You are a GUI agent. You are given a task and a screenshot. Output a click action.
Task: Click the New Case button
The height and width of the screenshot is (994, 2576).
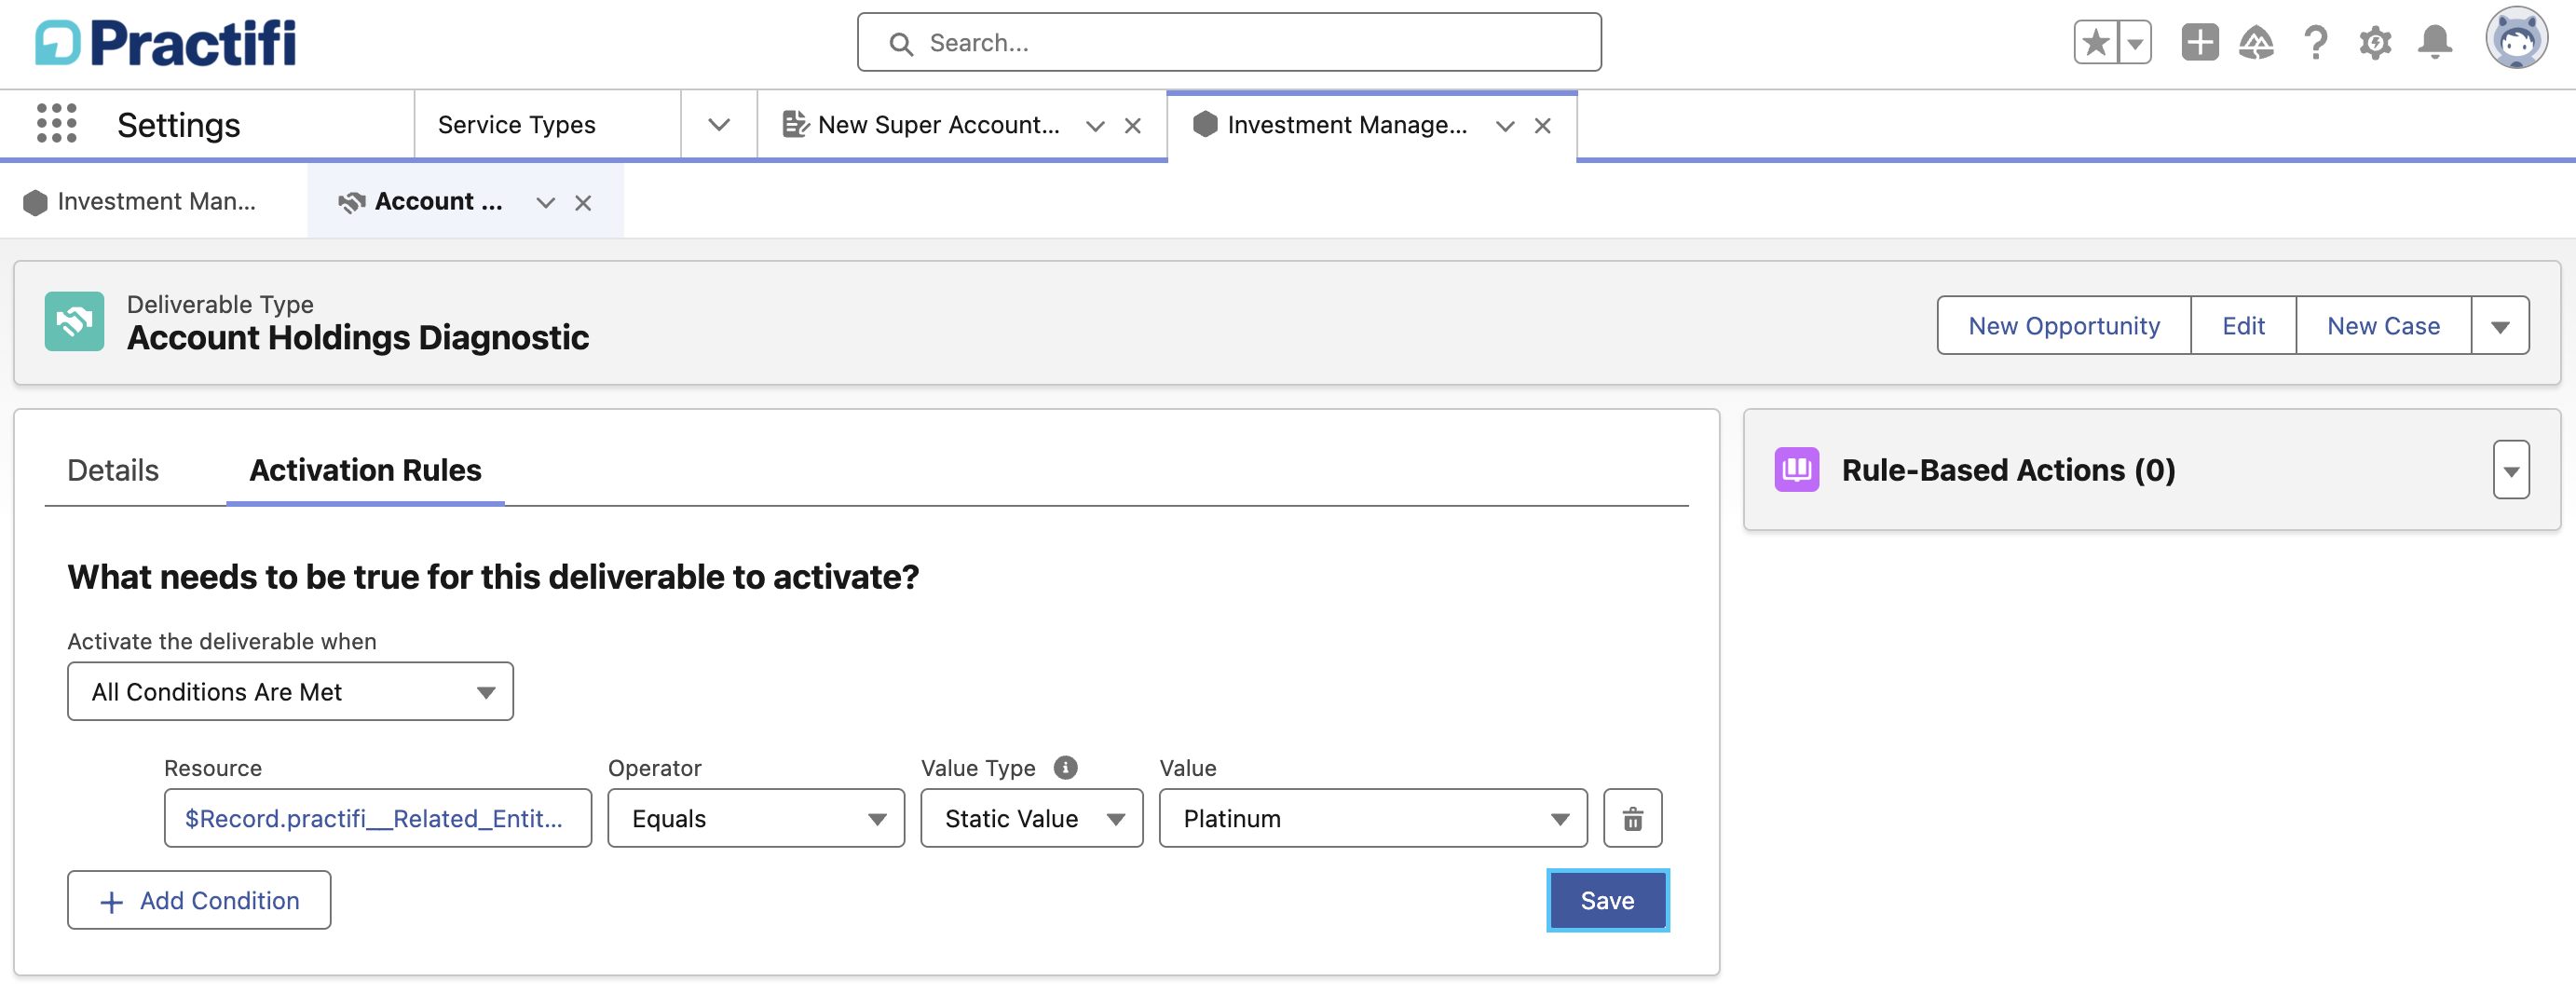2383,326
